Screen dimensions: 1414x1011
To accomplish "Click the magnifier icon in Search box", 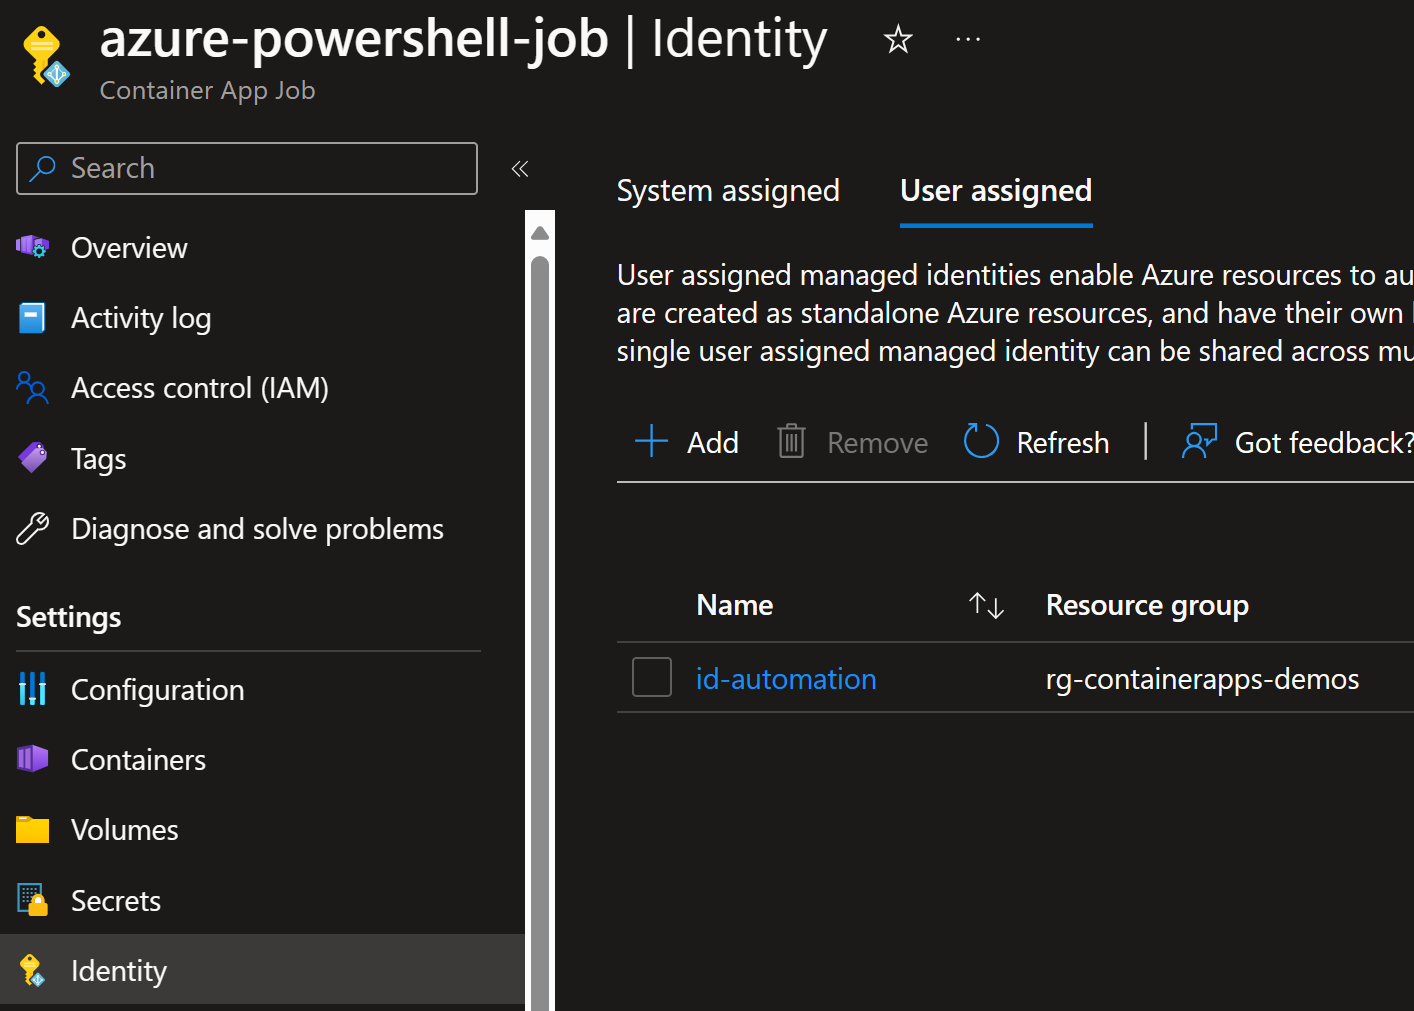I will [42, 168].
